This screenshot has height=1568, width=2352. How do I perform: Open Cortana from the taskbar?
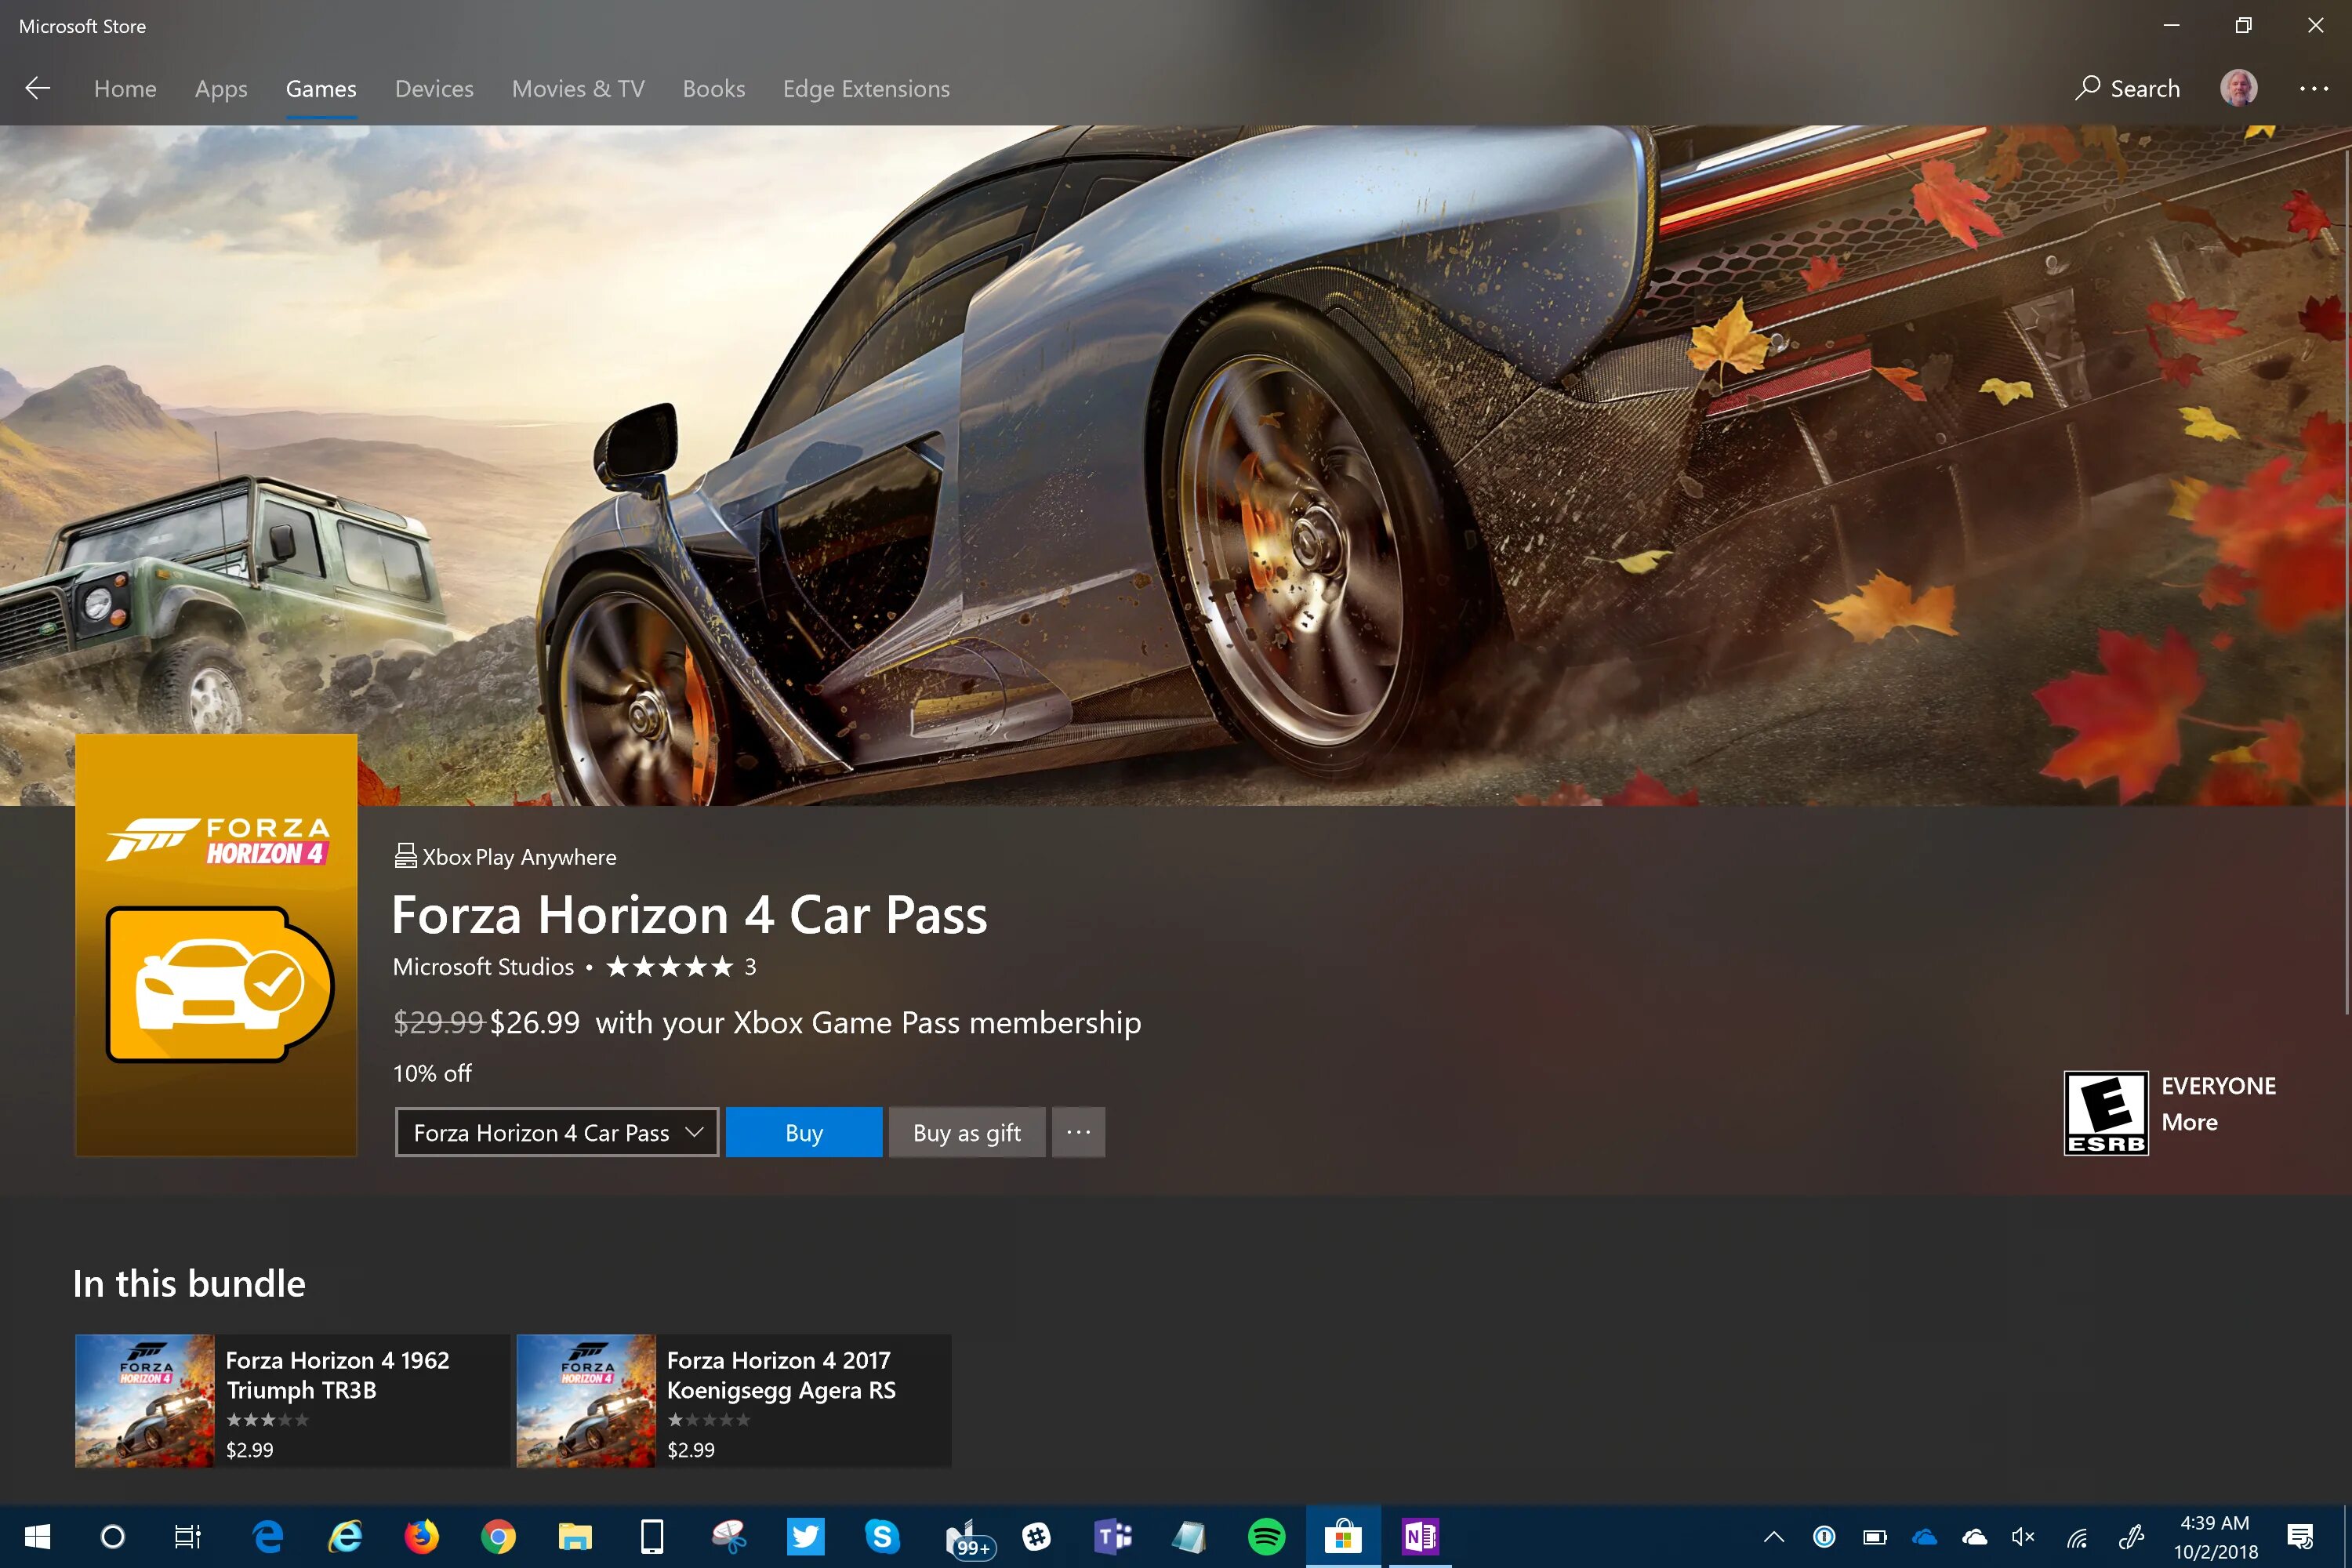[113, 1536]
